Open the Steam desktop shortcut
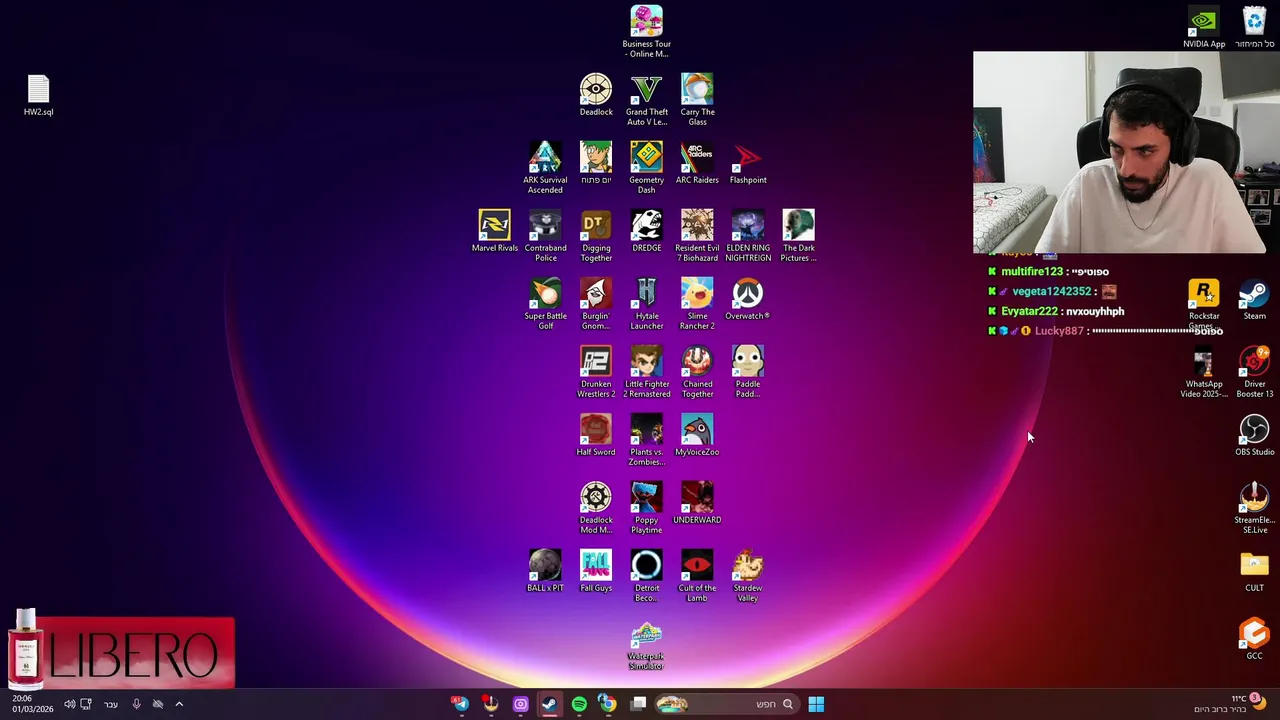Screen dimensions: 1280x720 coord(1254,299)
